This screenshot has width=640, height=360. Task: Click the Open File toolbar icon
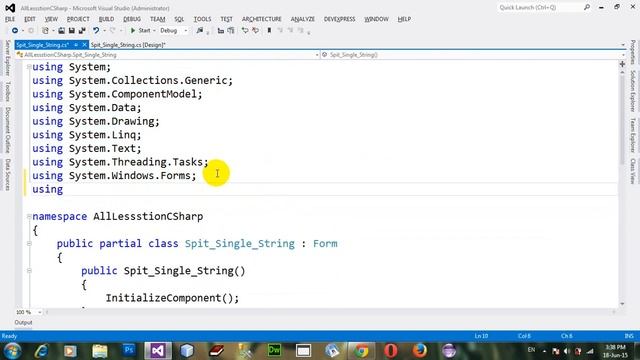coord(61,31)
